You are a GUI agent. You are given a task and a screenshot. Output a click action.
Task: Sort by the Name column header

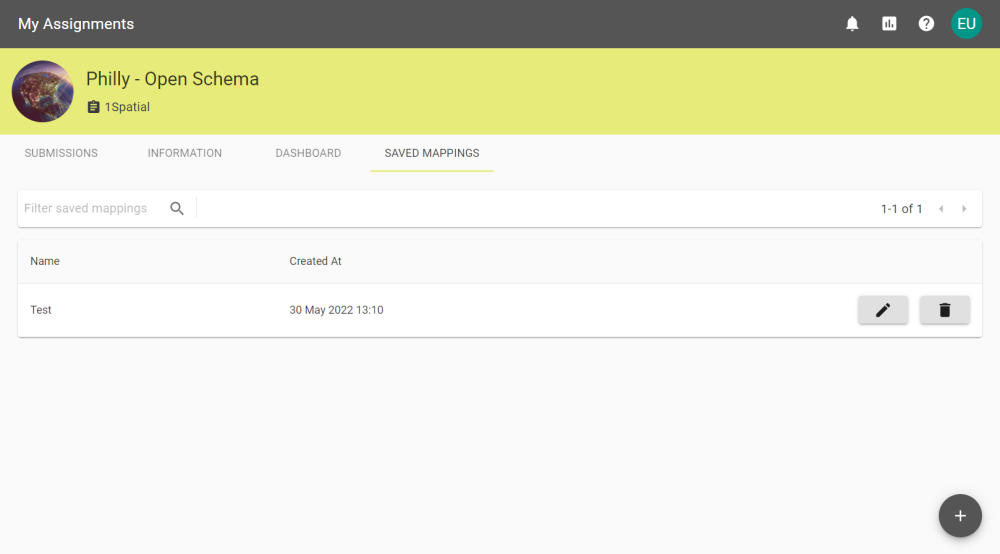tap(45, 261)
